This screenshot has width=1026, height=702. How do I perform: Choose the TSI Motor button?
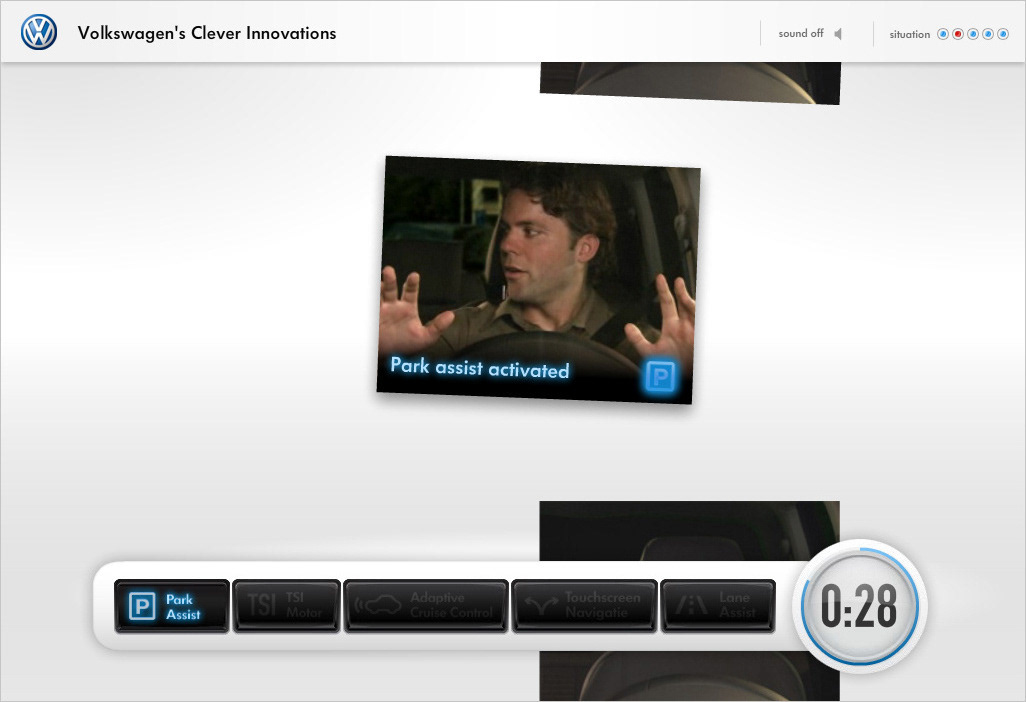point(287,606)
